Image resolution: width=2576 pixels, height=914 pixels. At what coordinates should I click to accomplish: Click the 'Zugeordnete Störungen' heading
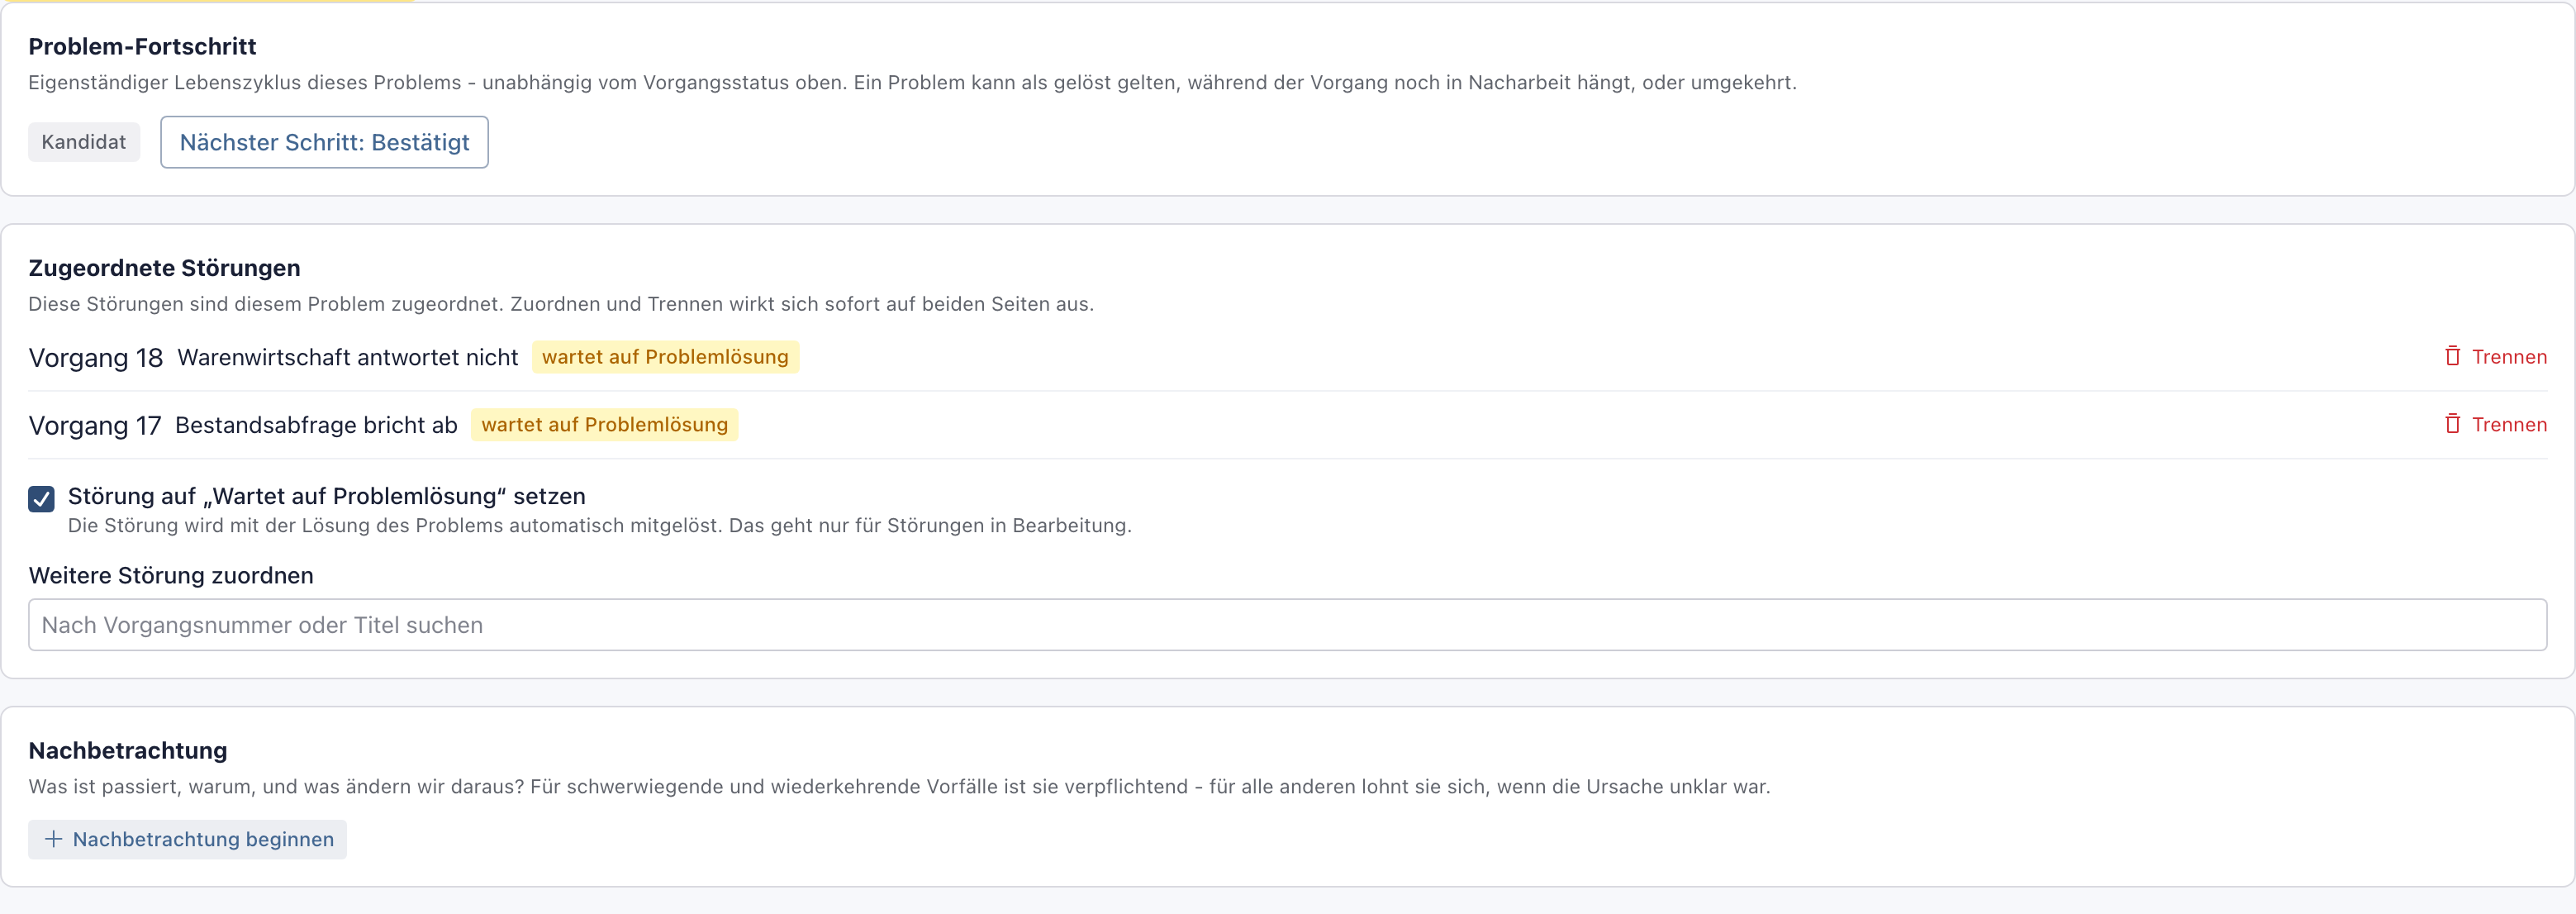tap(164, 268)
